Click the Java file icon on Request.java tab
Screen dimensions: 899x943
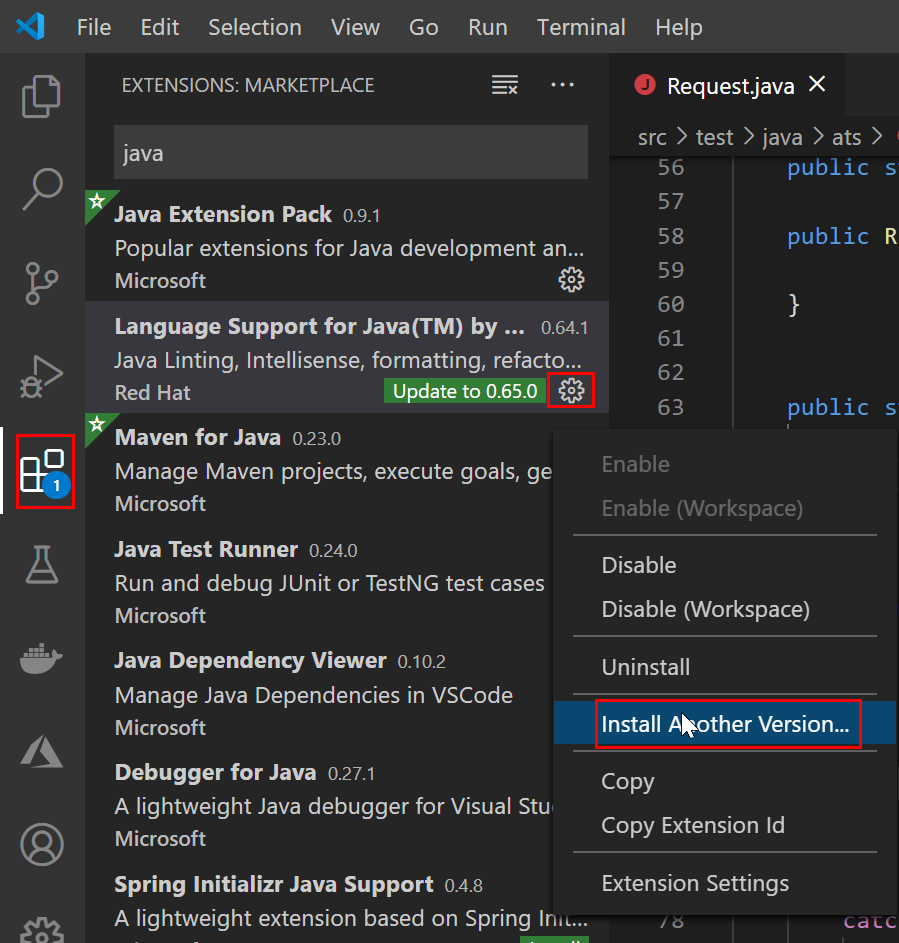point(645,85)
